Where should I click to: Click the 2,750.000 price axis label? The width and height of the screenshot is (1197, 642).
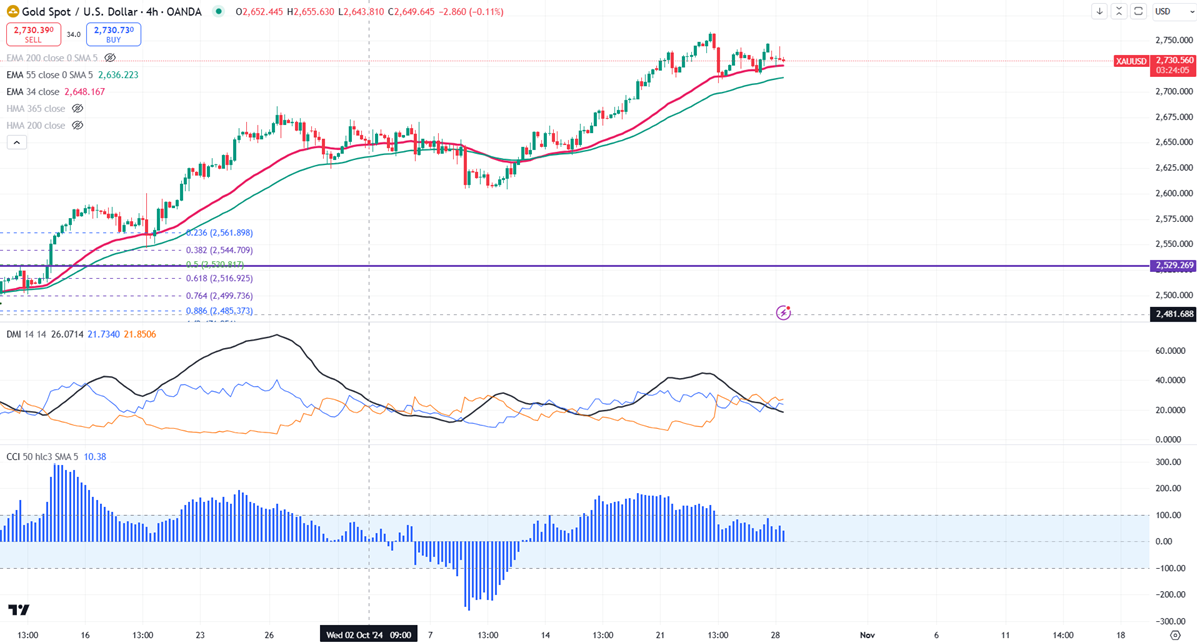1174,40
